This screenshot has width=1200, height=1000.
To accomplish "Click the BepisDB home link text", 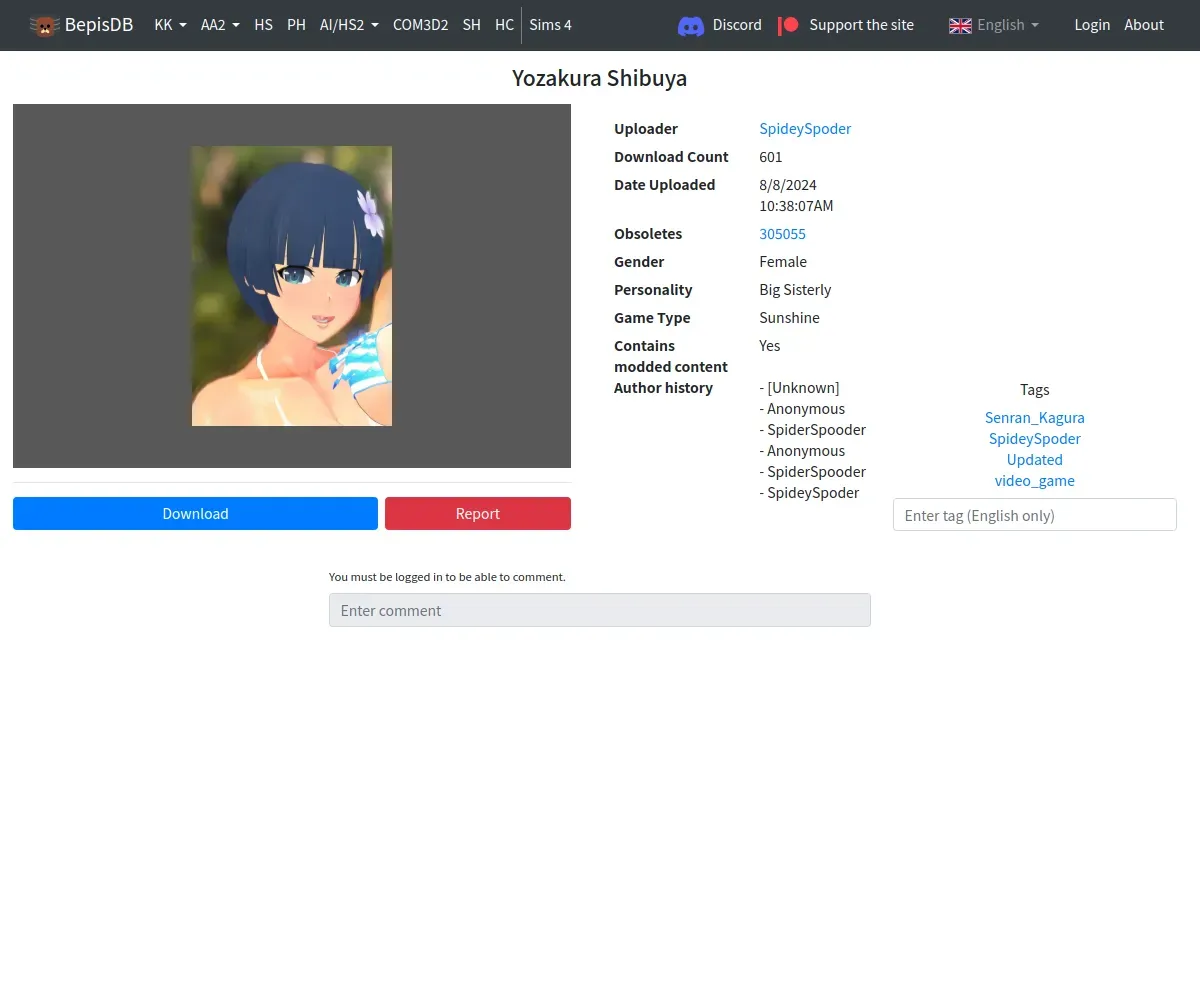I will [x=99, y=25].
